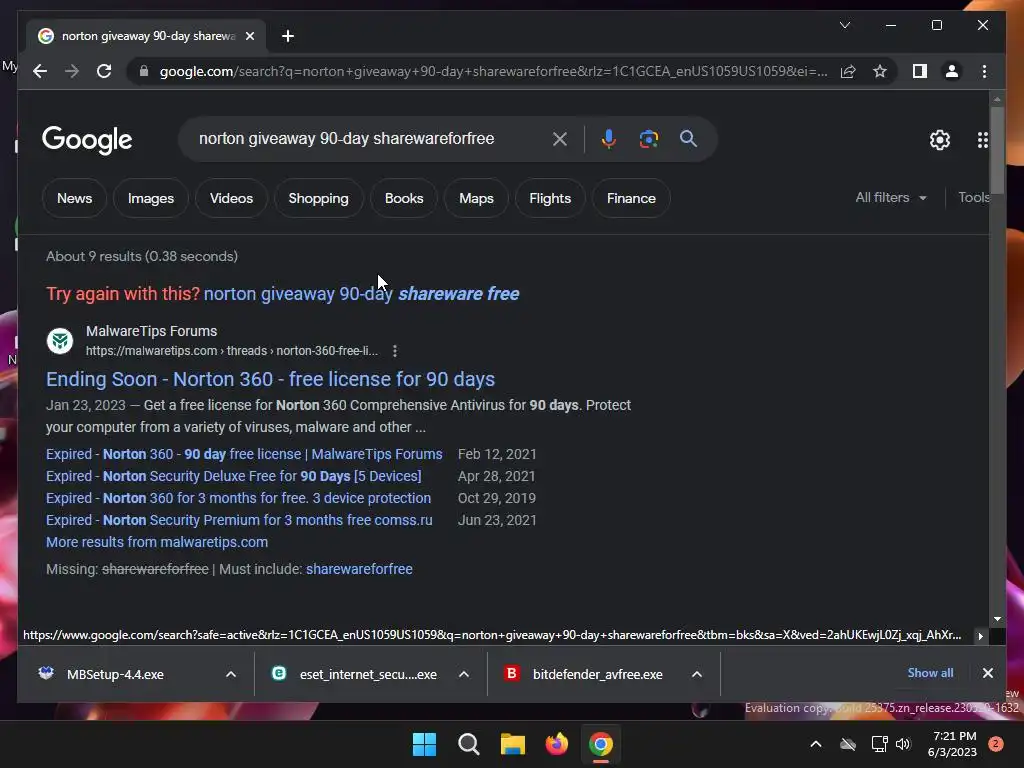Open Google apps grid
This screenshot has height=768, width=1024.
pyautogui.click(x=982, y=140)
